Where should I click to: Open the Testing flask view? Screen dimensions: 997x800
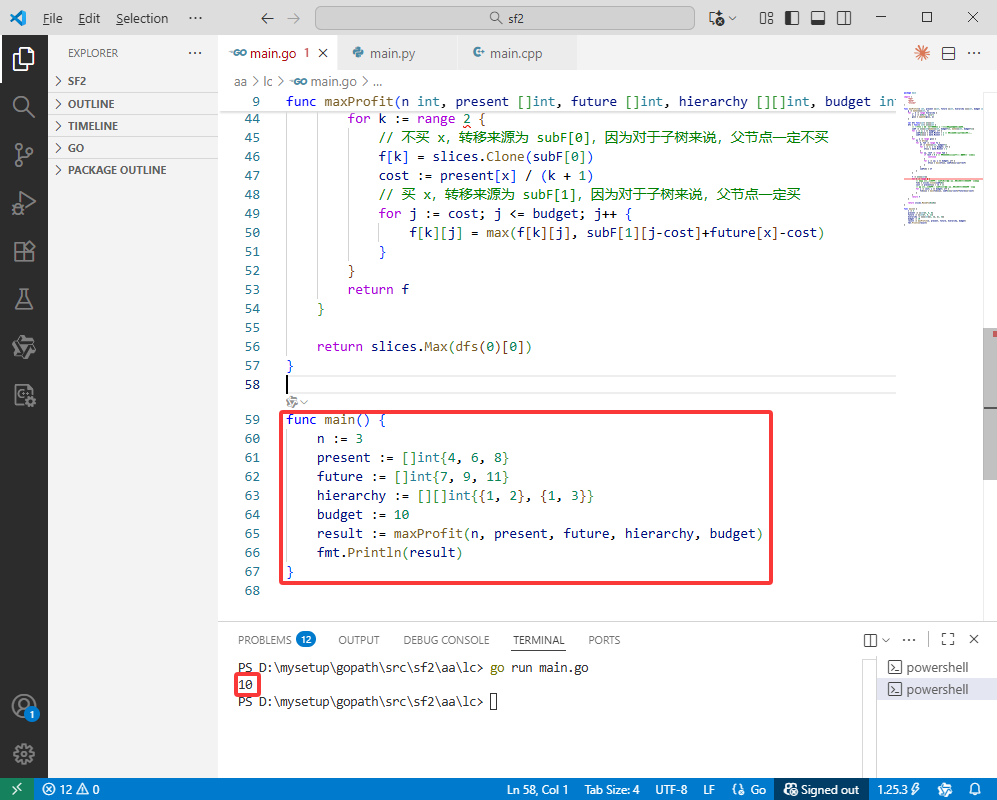(24, 299)
